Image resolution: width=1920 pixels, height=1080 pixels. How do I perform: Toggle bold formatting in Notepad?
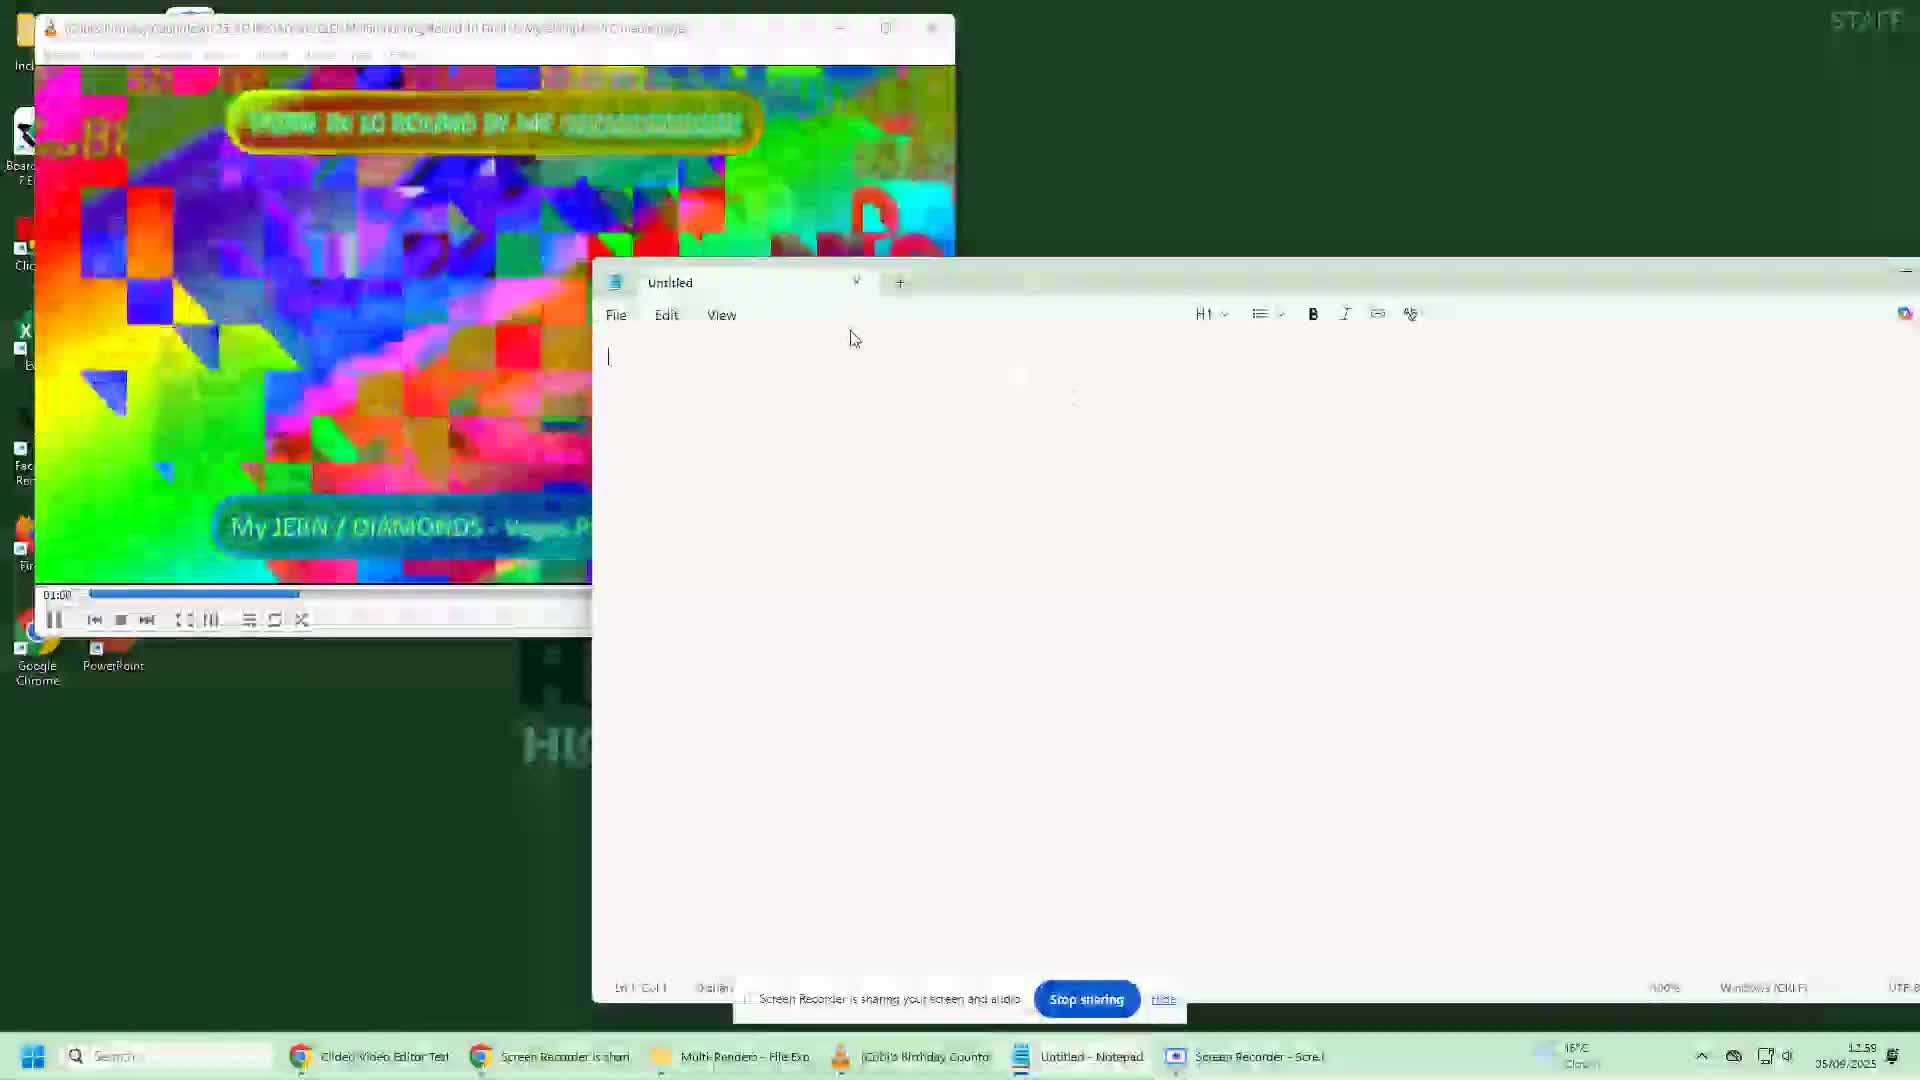(x=1313, y=314)
